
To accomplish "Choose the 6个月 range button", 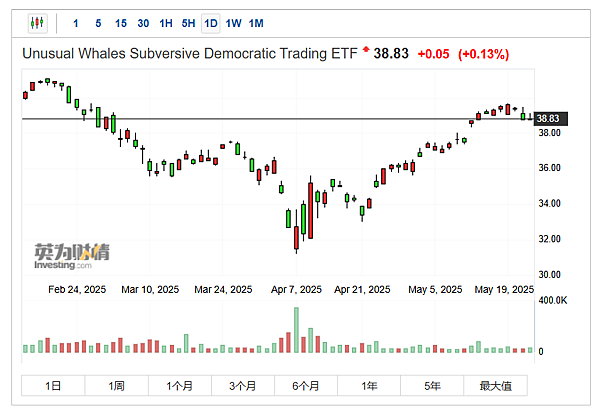I will [306, 386].
